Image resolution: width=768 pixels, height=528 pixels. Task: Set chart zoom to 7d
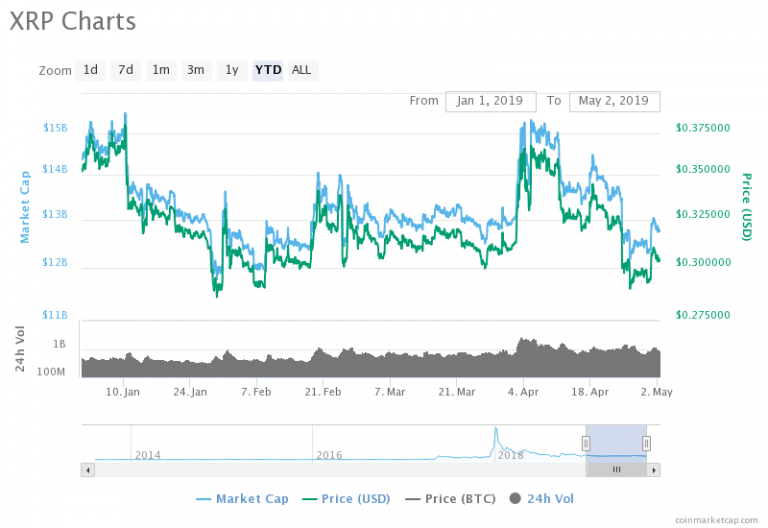125,70
